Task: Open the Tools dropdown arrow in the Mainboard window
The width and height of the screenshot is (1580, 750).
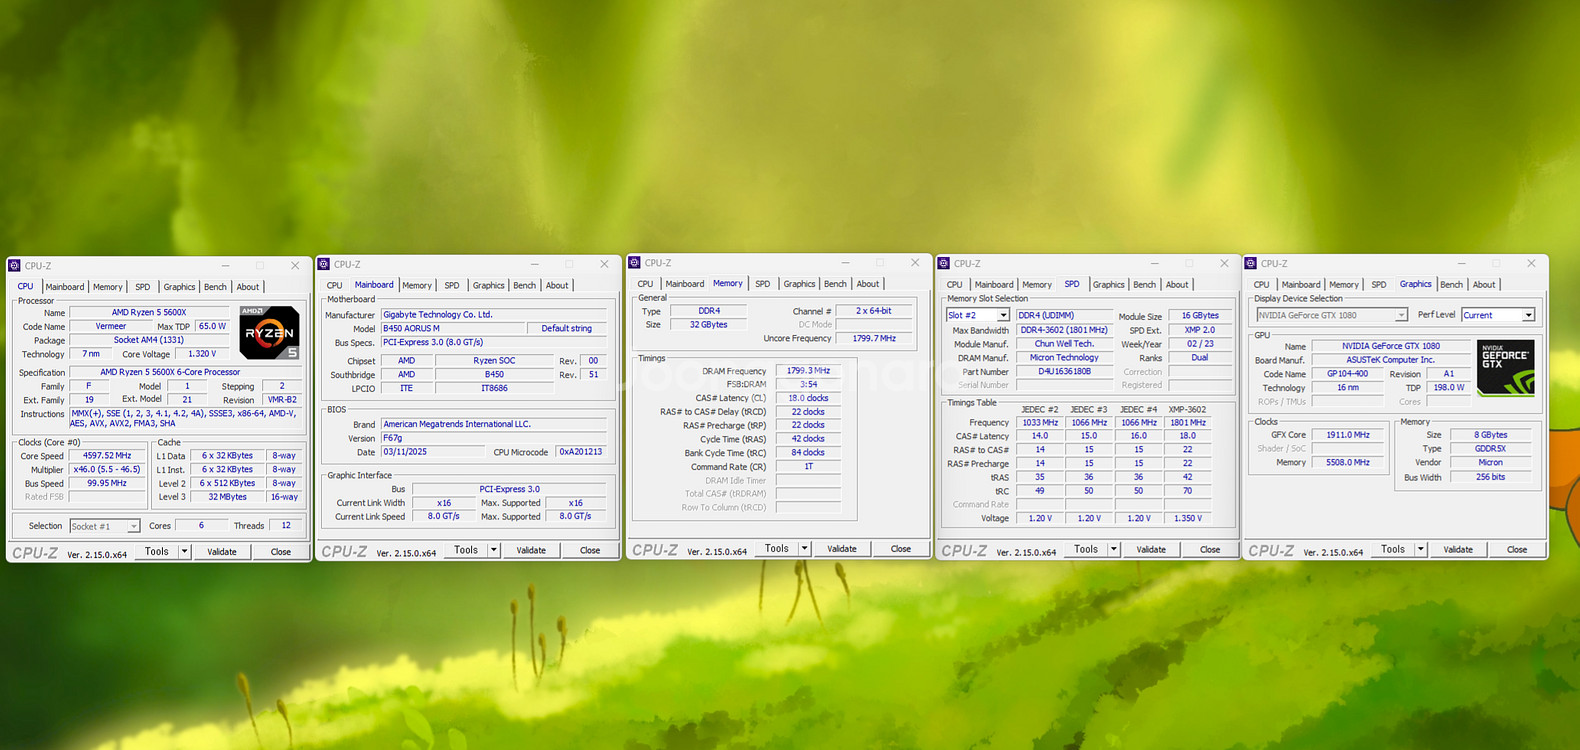Action: pyautogui.click(x=493, y=550)
